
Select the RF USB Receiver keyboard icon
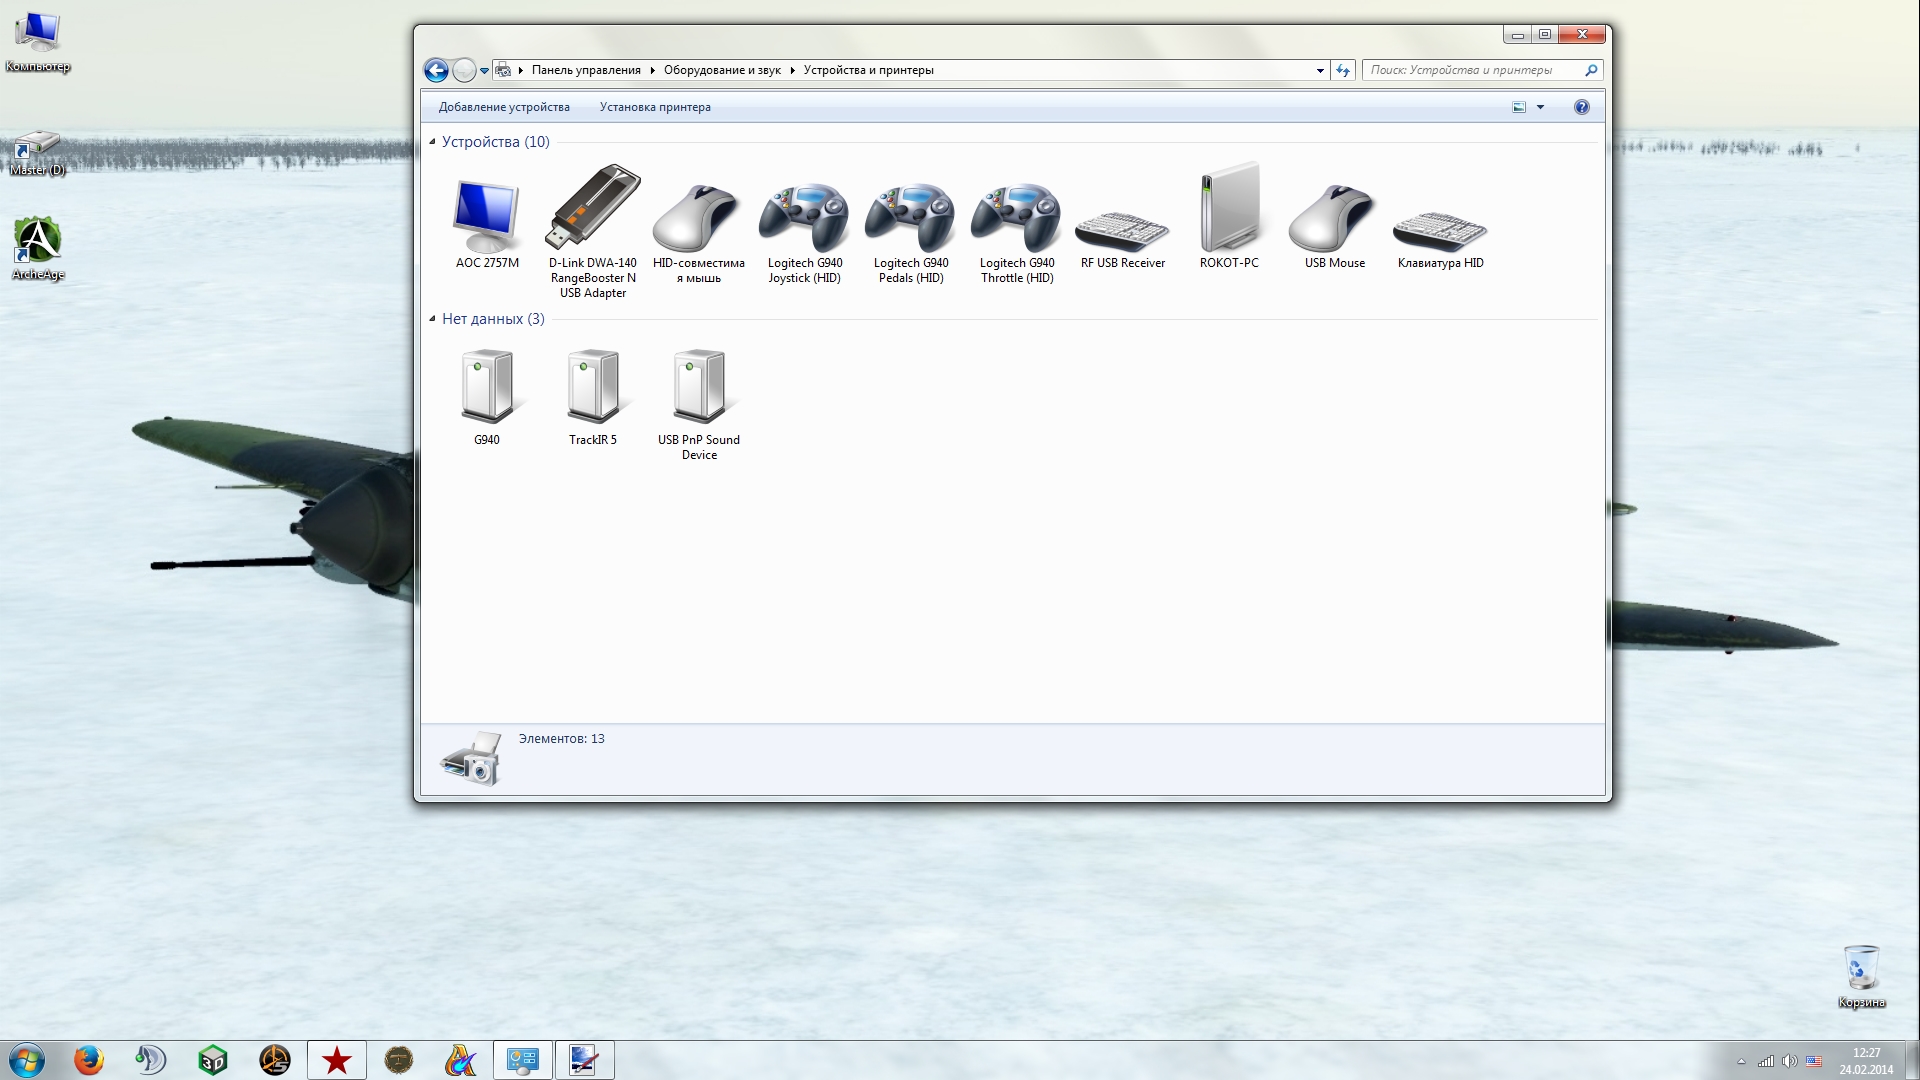[1122, 231]
